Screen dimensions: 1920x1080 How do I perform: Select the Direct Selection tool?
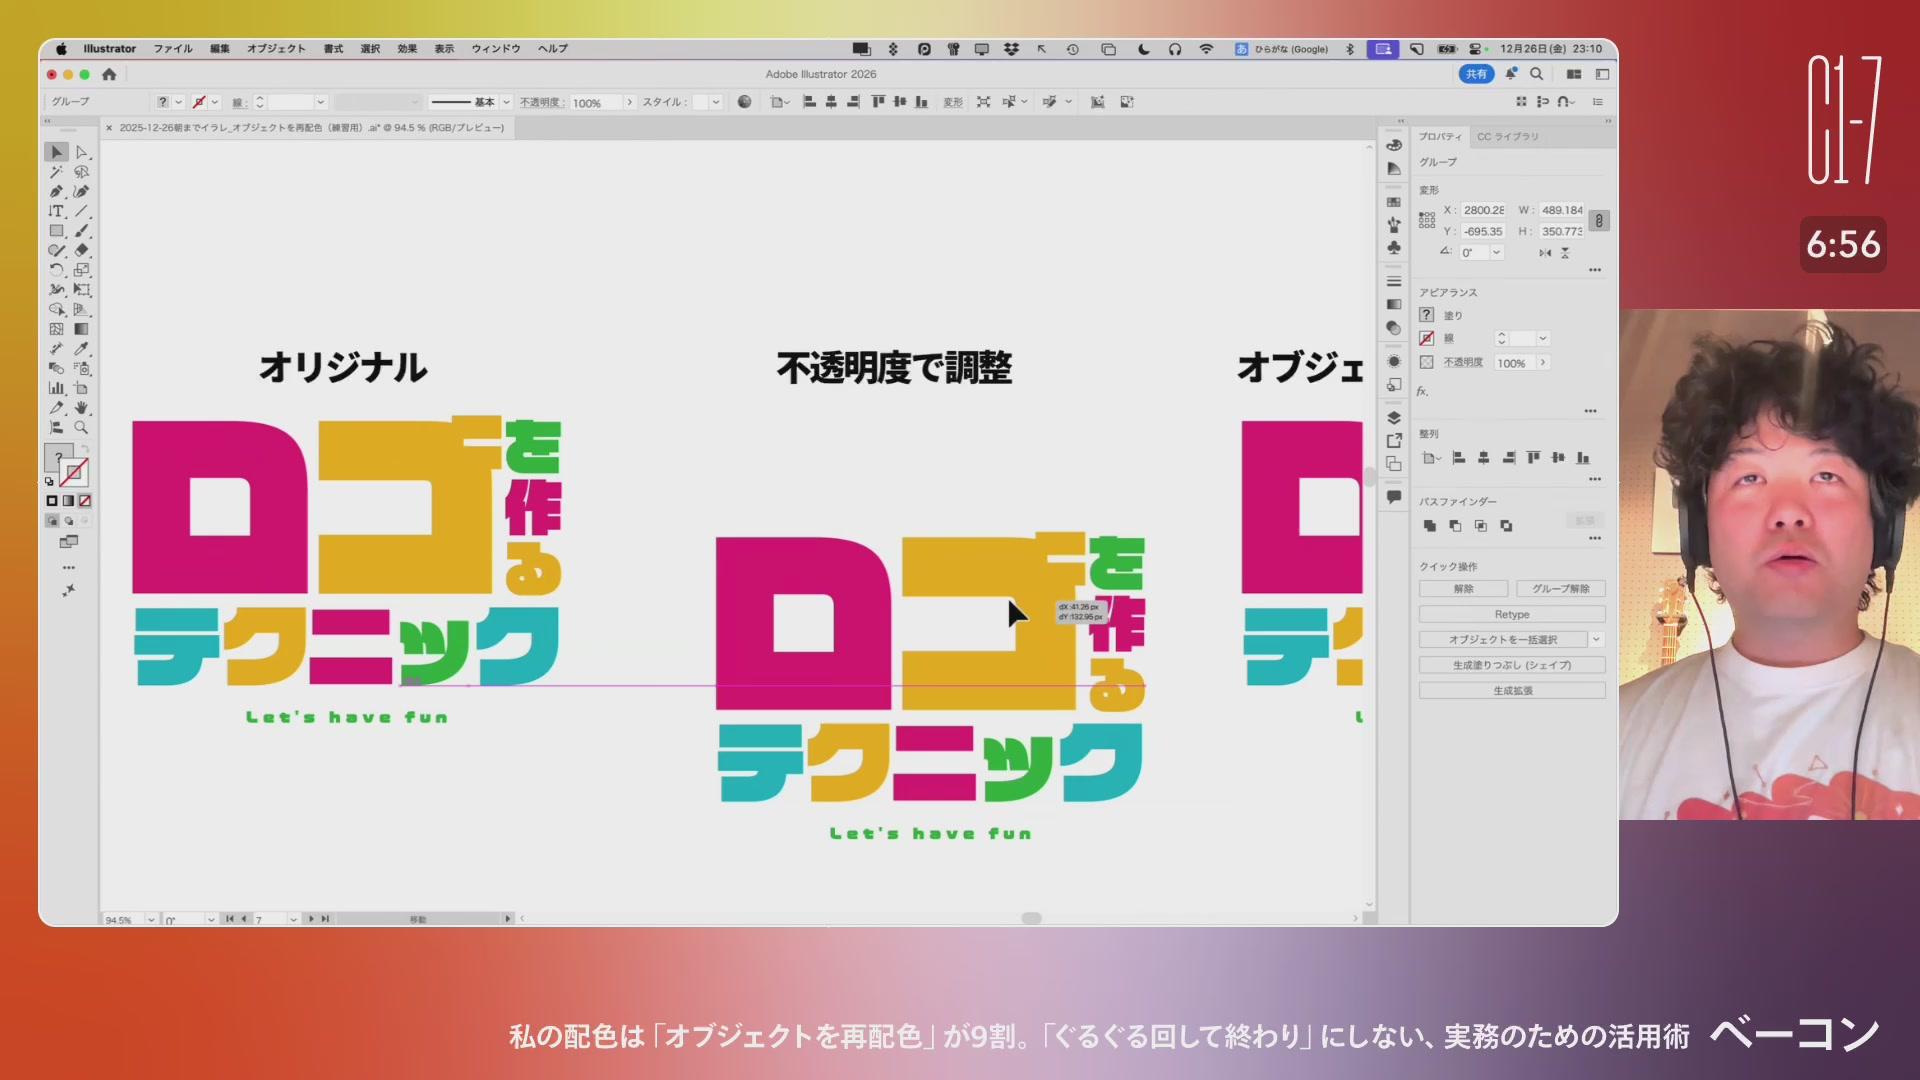pyautogui.click(x=82, y=152)
